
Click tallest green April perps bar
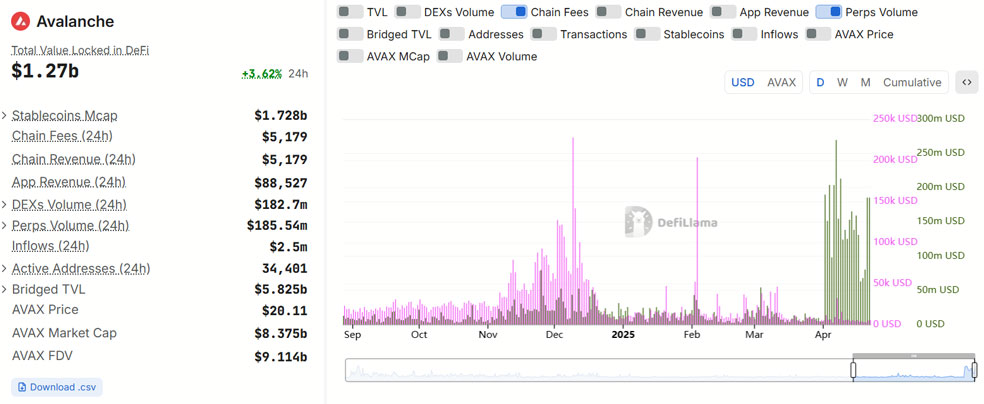pyautogui.click(x=836, y=232)
